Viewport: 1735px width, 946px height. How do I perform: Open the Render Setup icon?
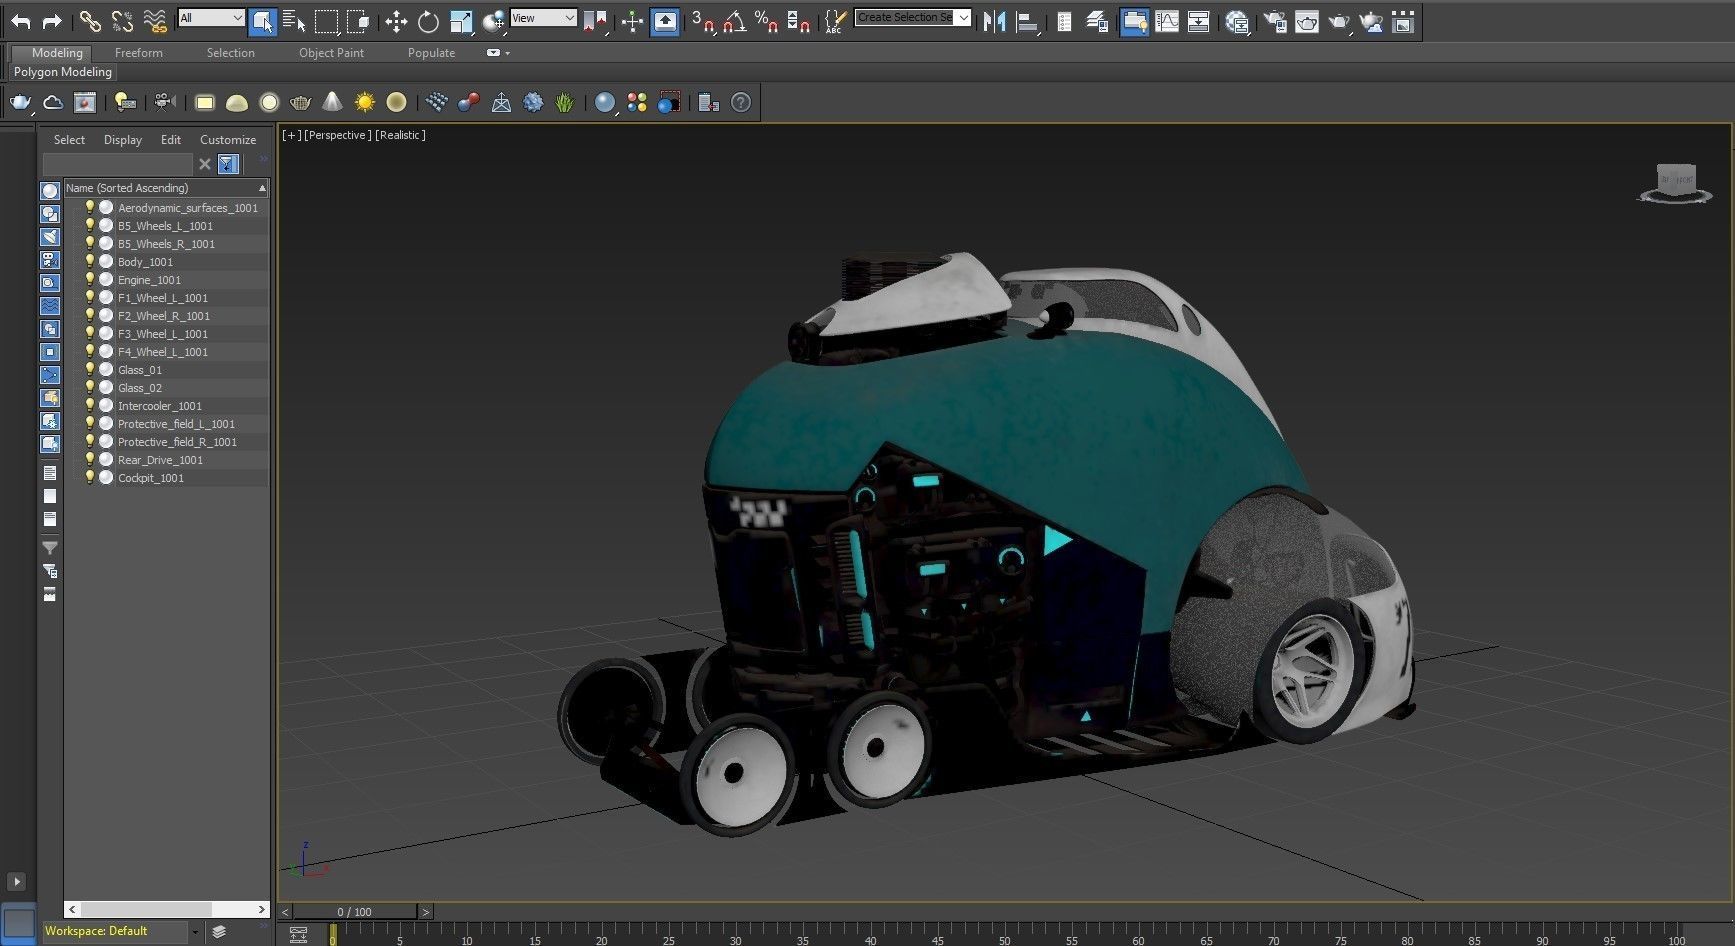point(1274,21)
